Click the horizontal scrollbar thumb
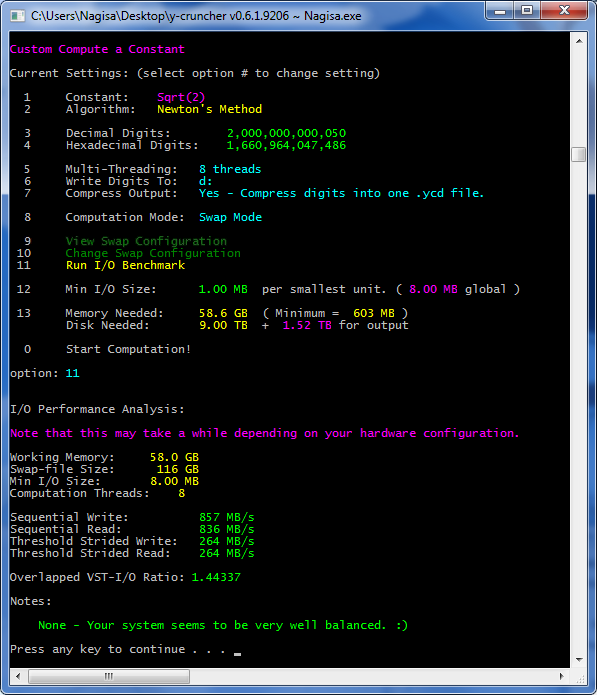This screenshot has height=695, width=597. click(109, 676)
